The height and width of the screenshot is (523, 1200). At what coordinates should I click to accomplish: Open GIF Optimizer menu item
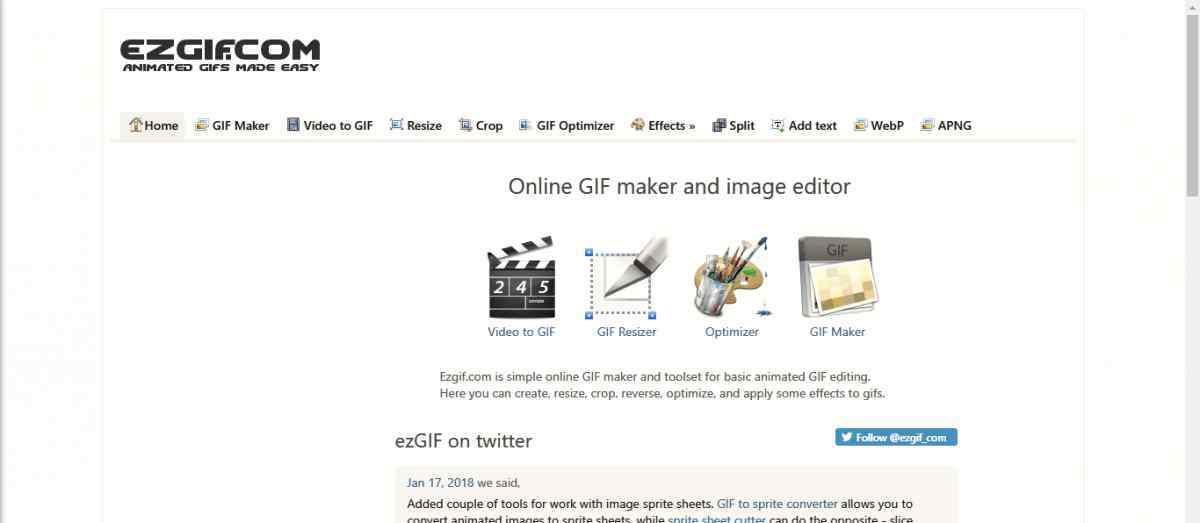click(567, 125)
